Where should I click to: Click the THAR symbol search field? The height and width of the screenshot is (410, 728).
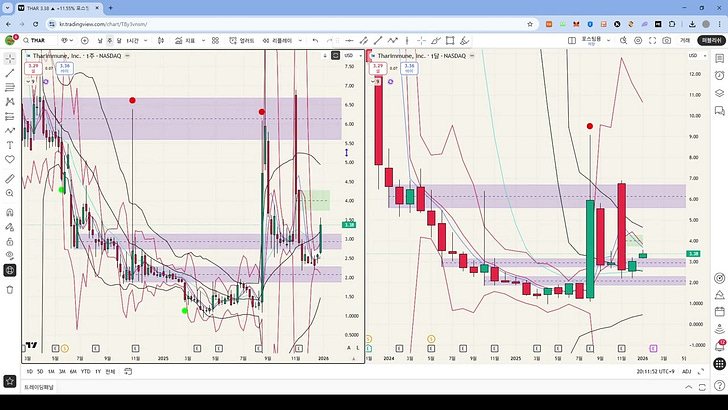pyautogui.click(x=39, y=40)
